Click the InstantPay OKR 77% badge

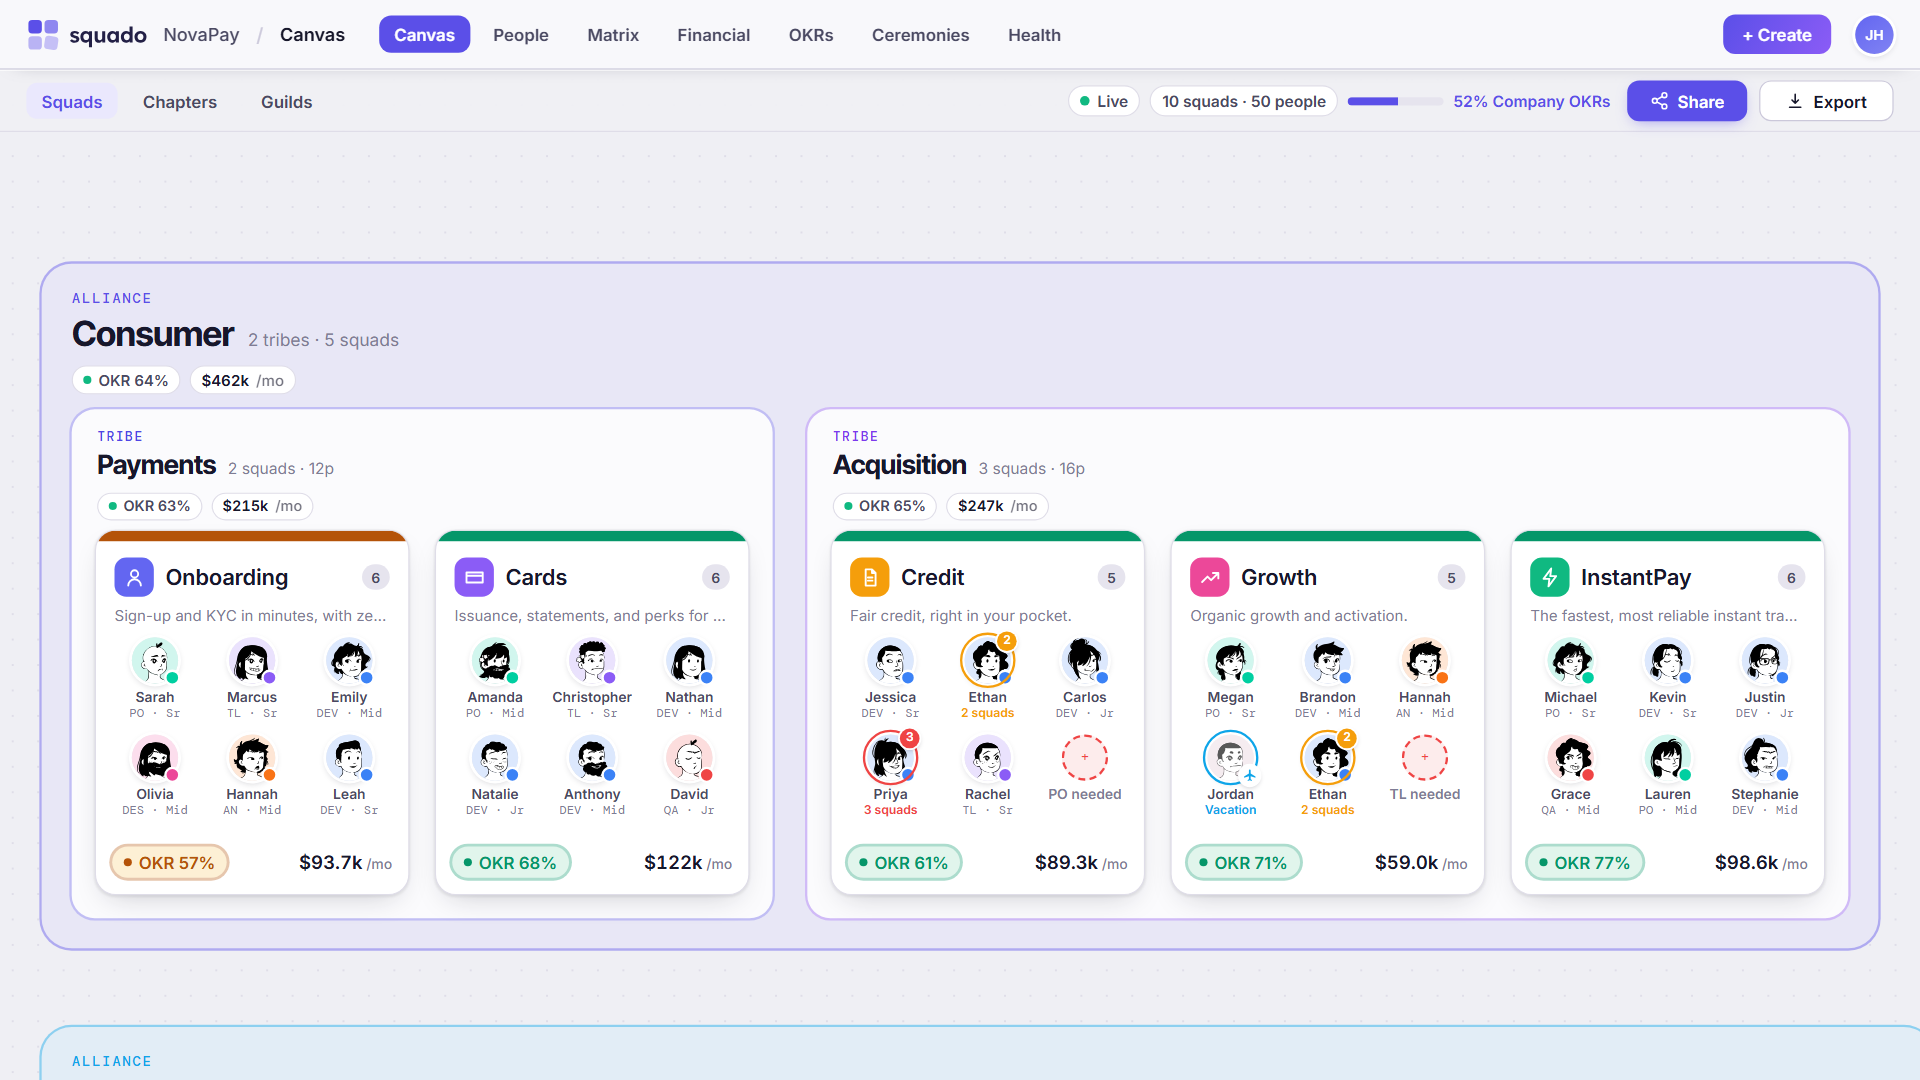[x=1585, y=863]
